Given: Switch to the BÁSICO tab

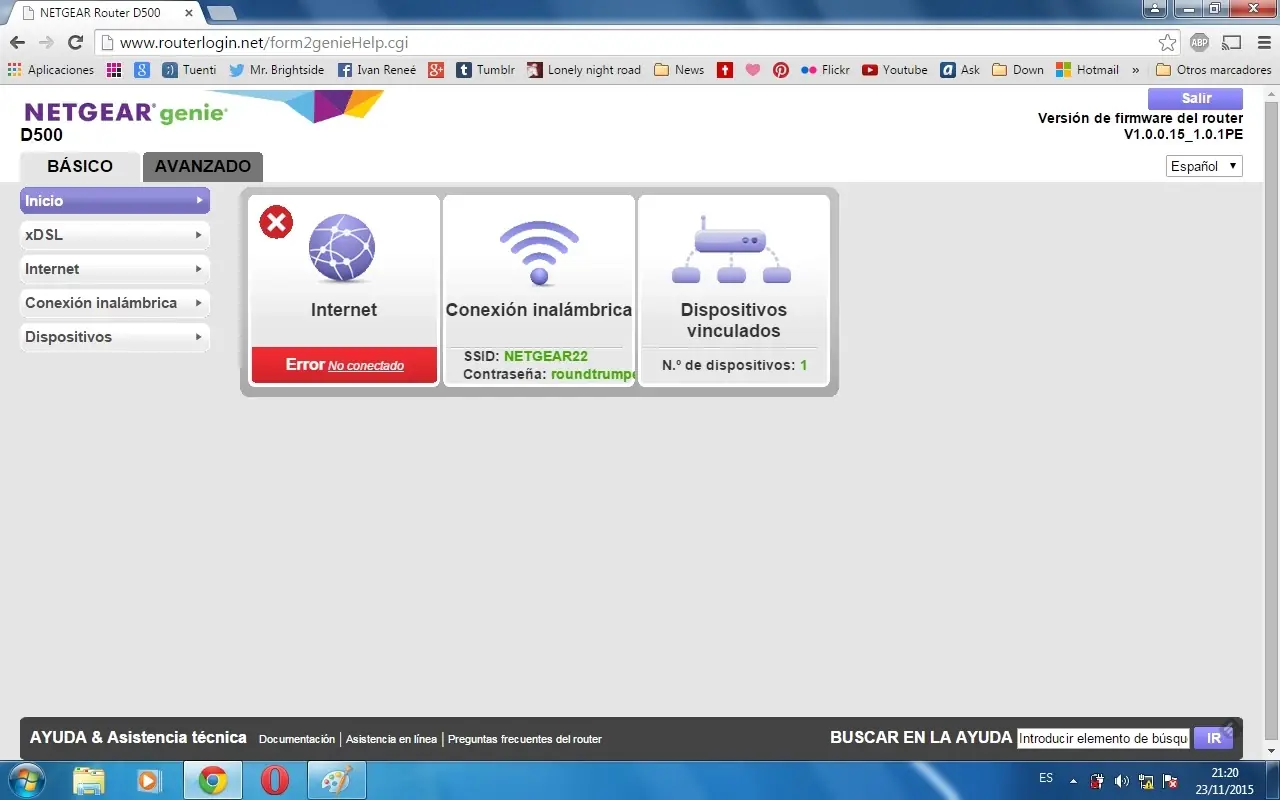Looking at the screenshot, I should [80, 167].
